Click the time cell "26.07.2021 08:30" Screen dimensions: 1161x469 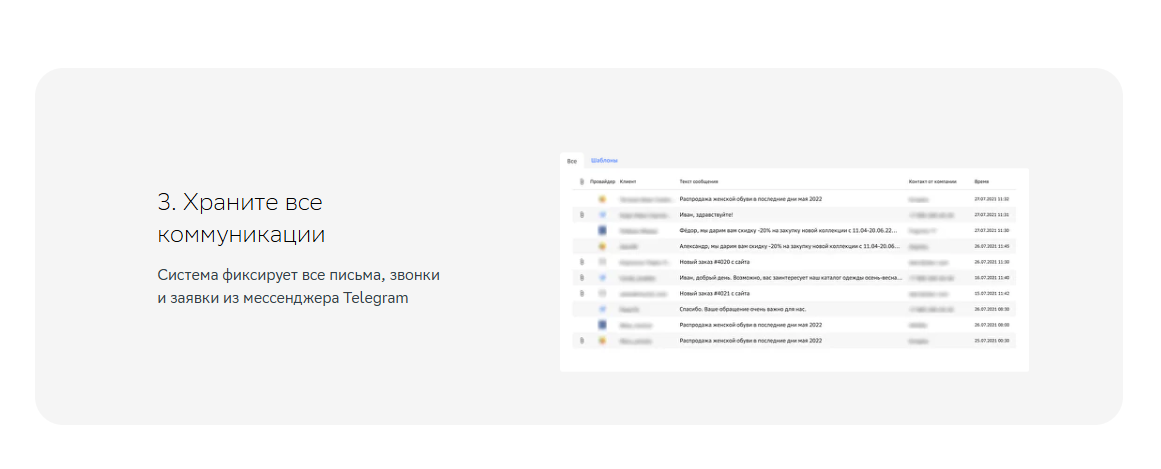(991, 309)
